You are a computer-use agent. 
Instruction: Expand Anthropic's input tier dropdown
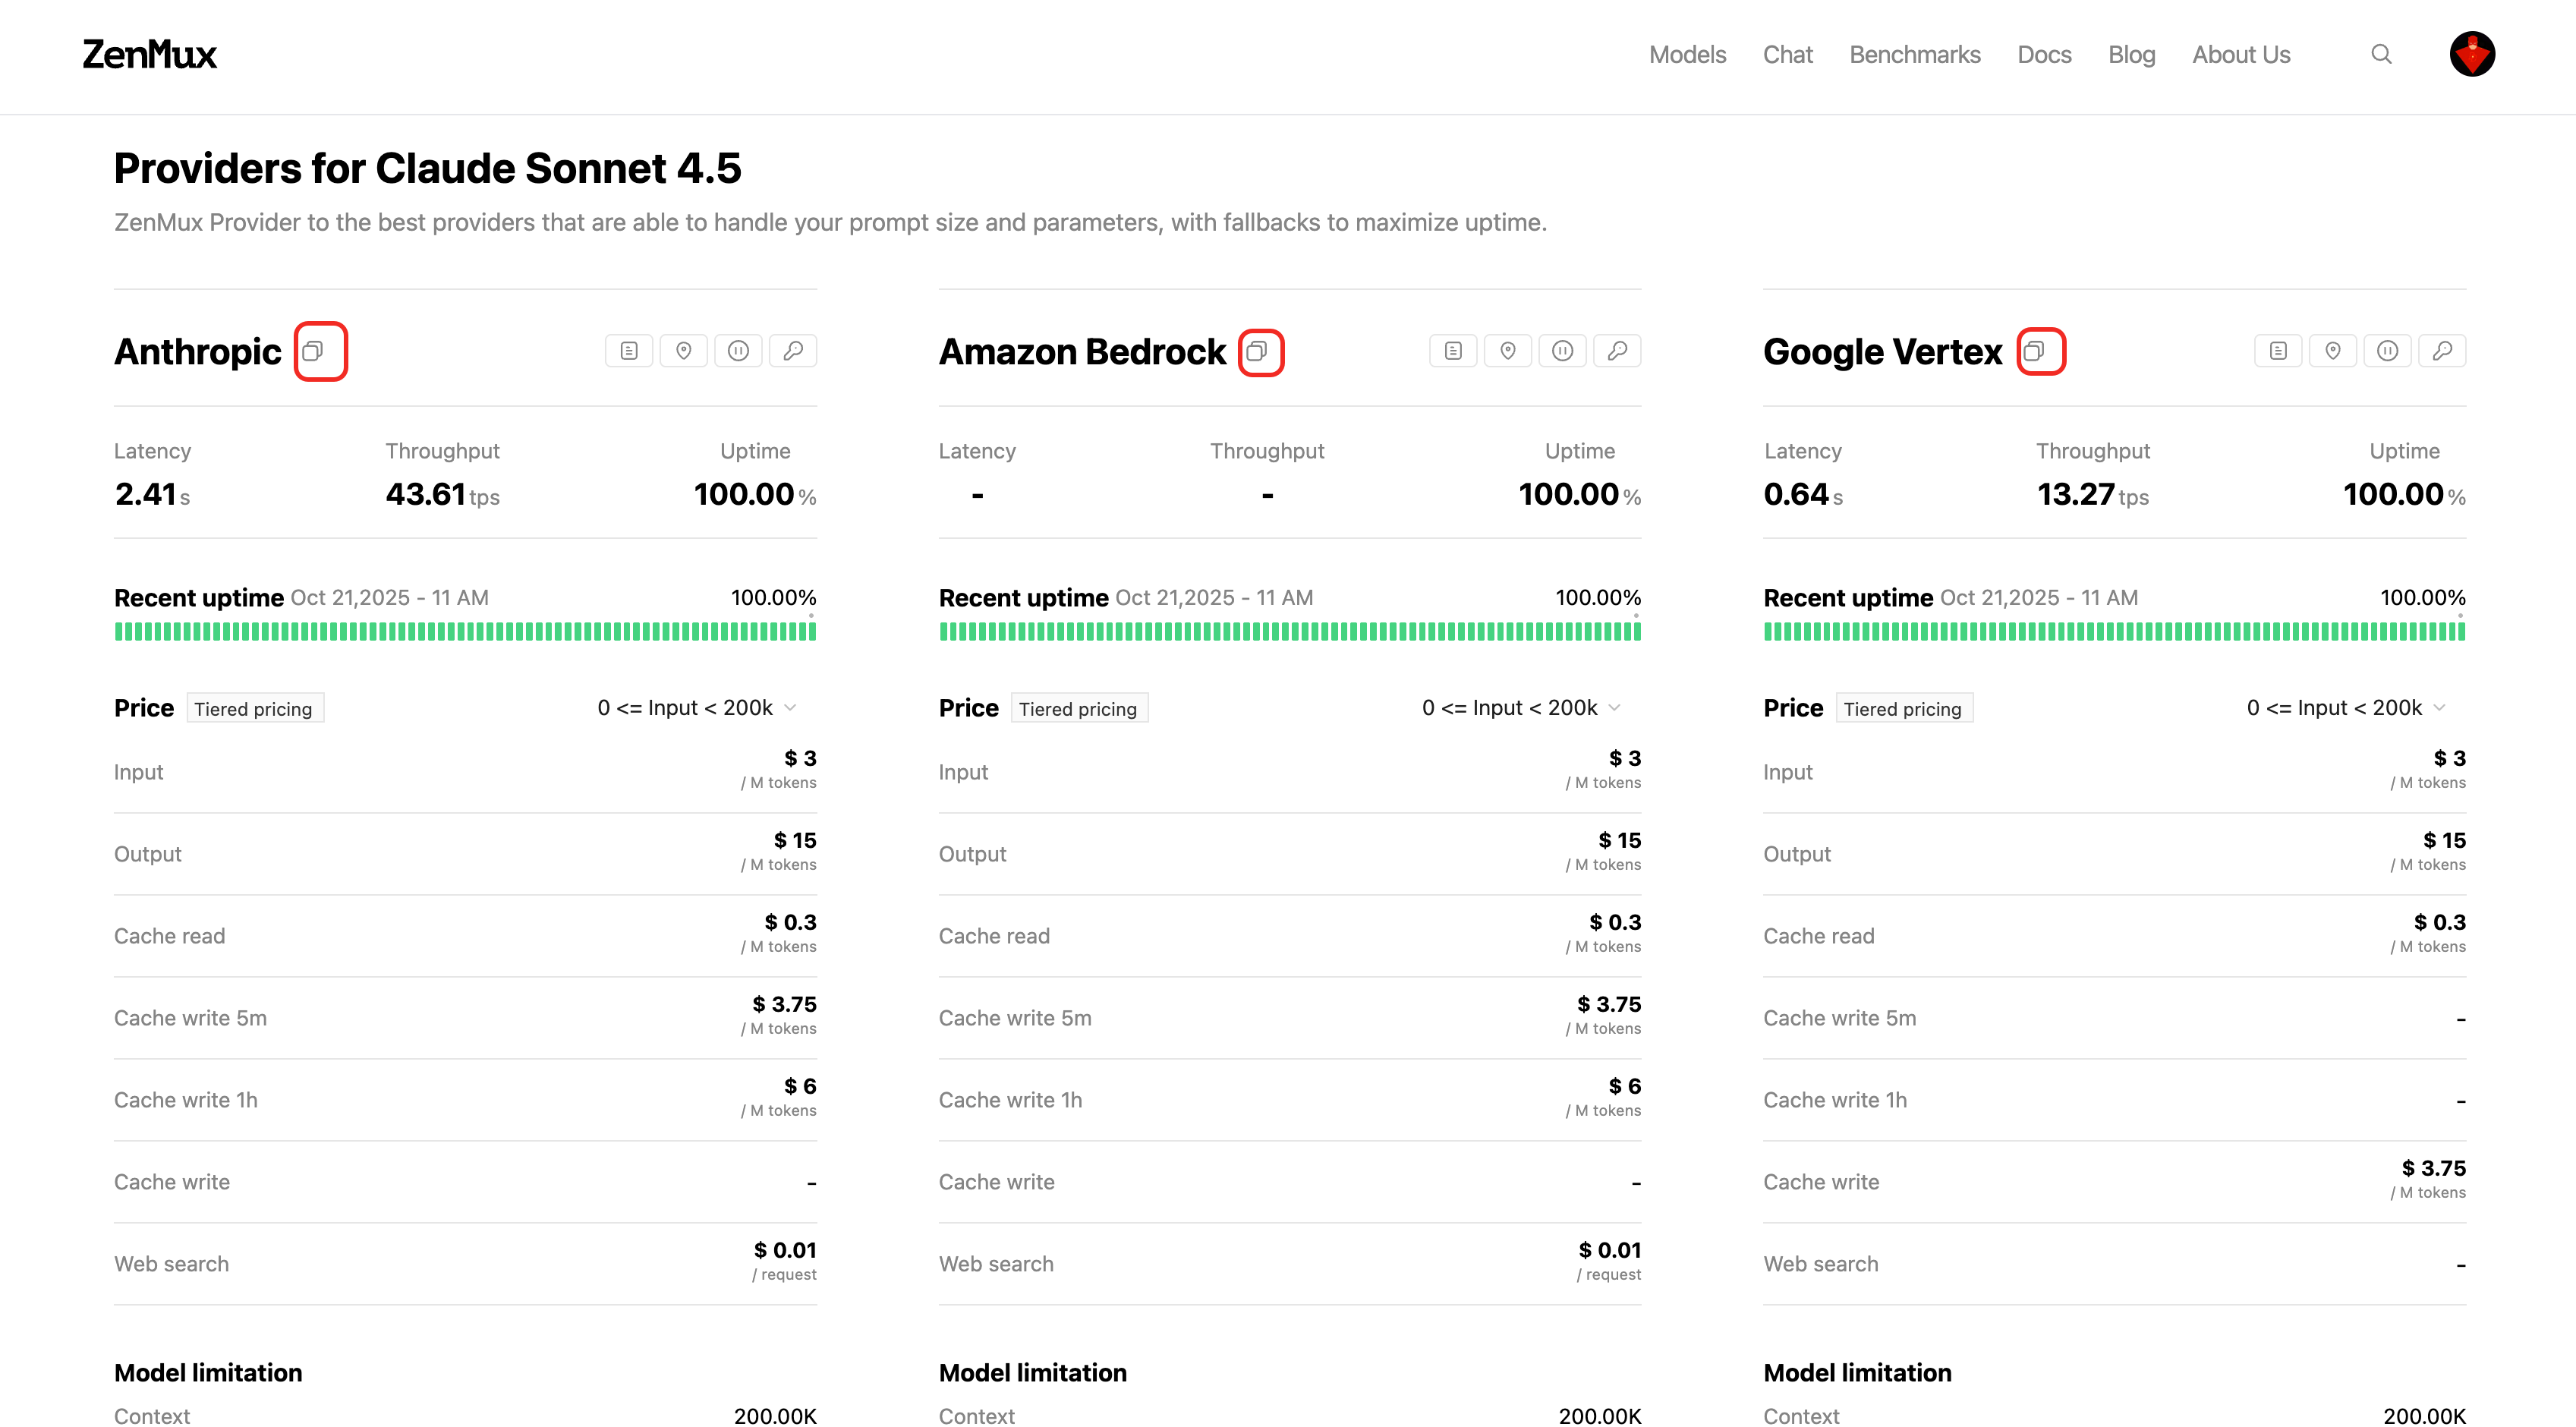(x=697, y=708)
